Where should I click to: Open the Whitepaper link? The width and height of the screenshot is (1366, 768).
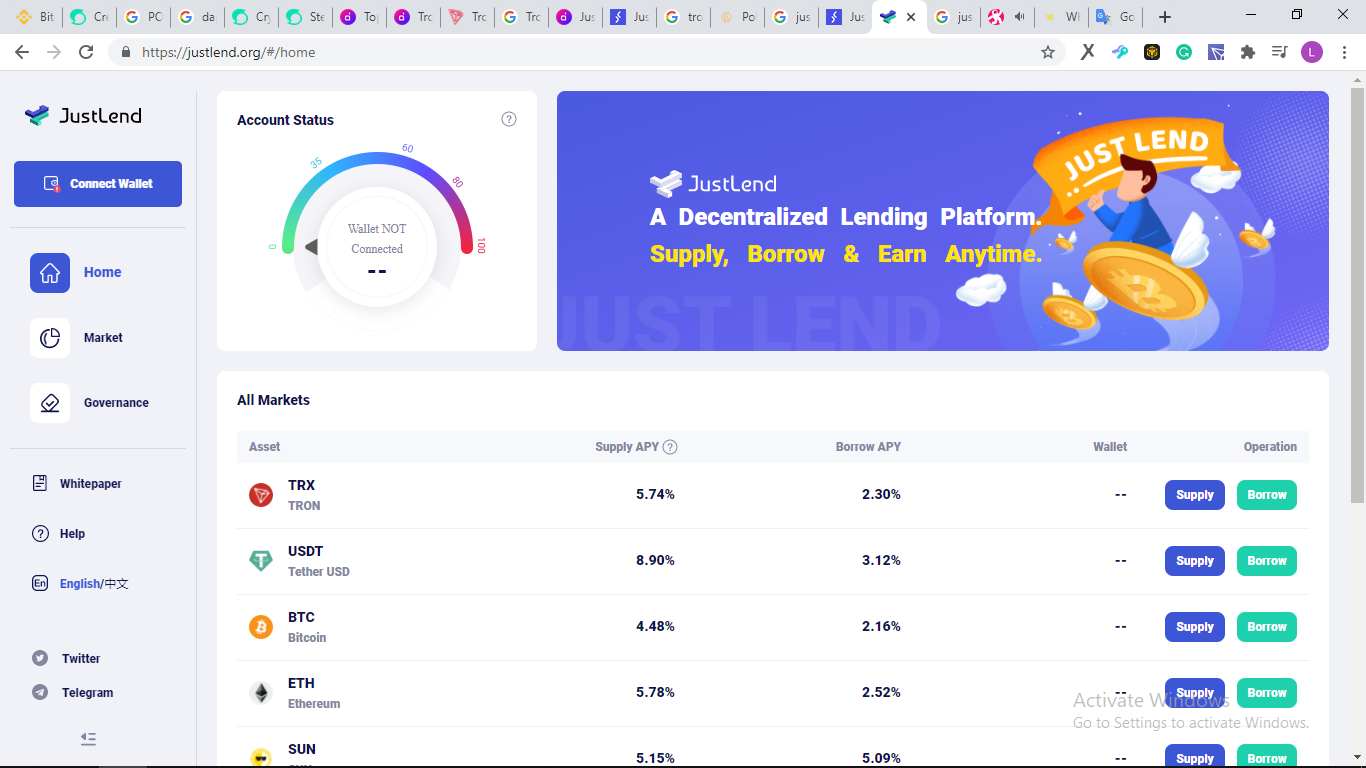click(x=91, y=484)
